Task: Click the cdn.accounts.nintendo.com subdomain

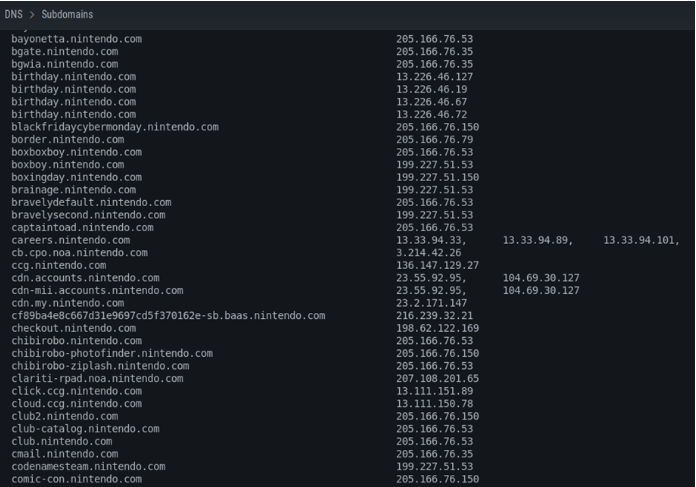Action: (85, 278)
